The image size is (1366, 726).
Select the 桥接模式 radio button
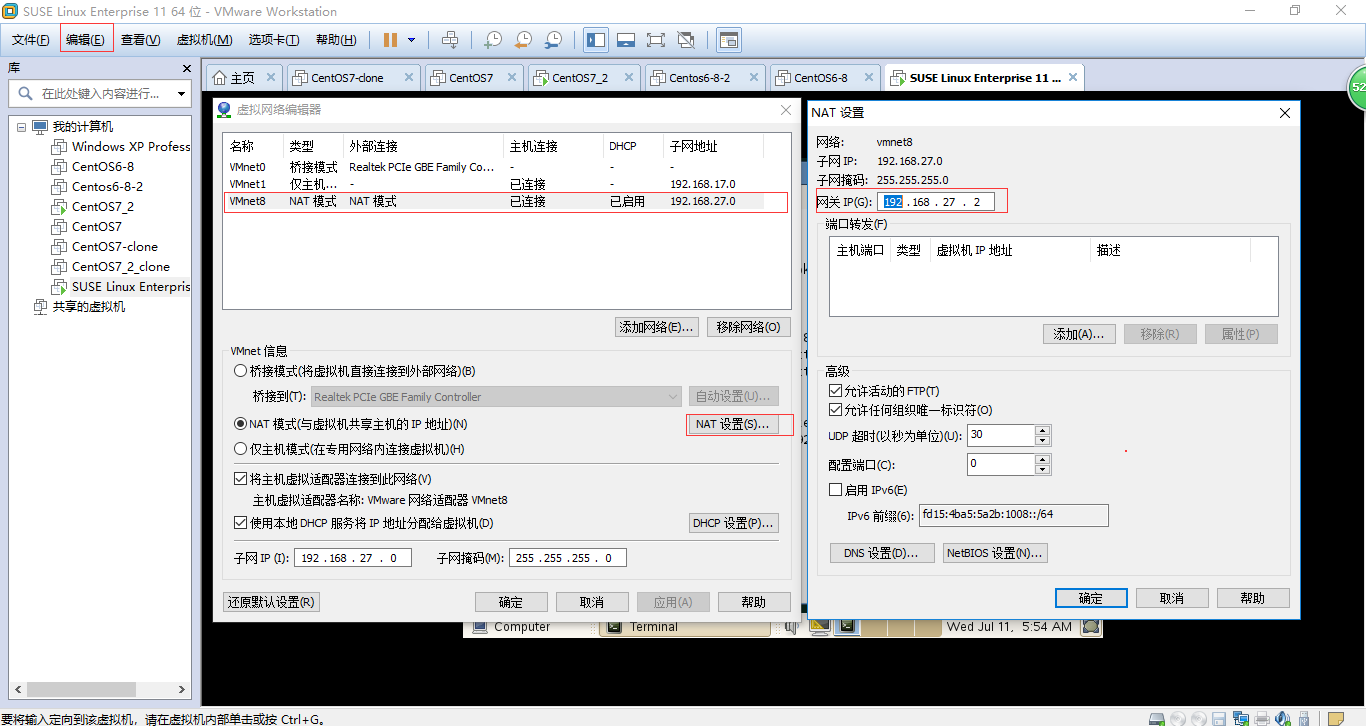pos(240,371)
